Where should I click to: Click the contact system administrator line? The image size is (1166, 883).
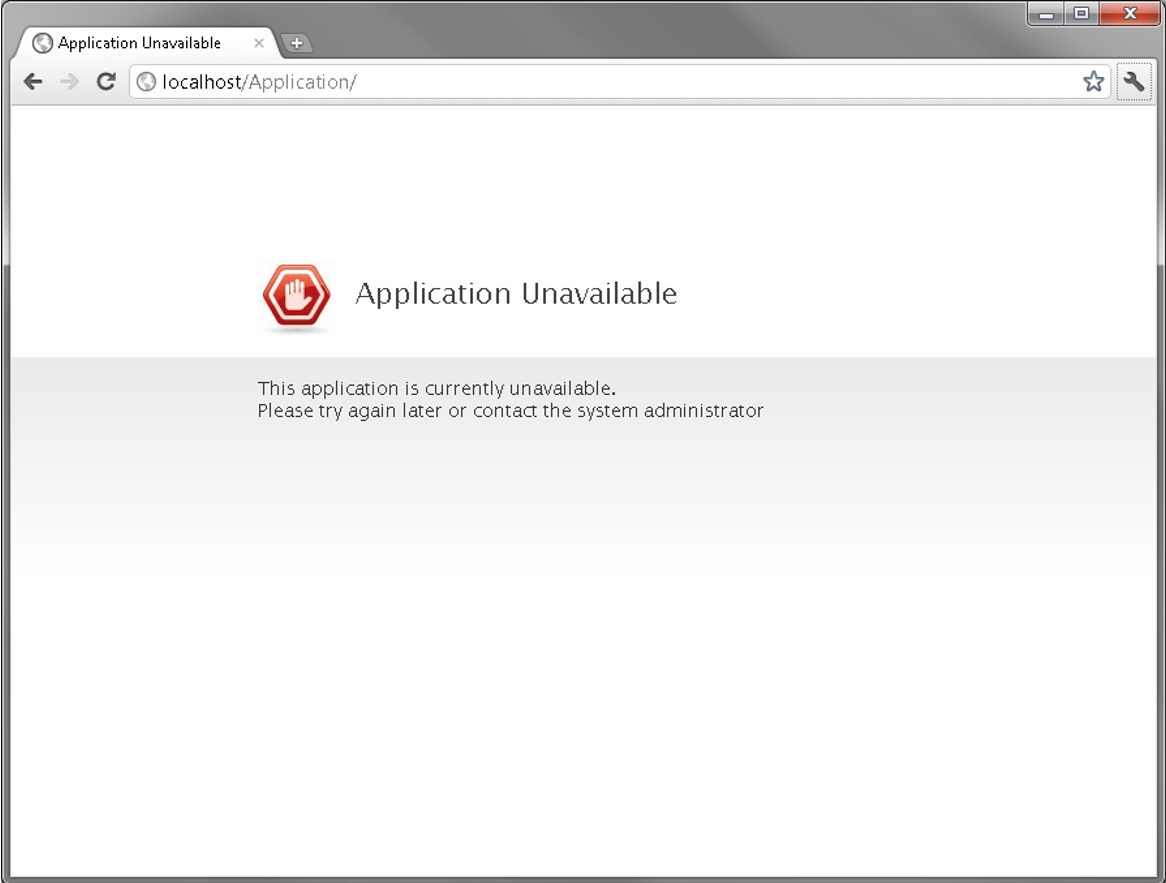[x=511, y=410]
